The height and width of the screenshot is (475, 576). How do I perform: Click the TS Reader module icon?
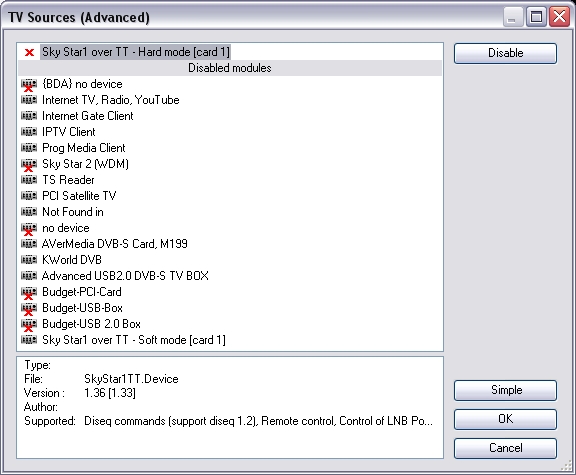coord(29,180)
